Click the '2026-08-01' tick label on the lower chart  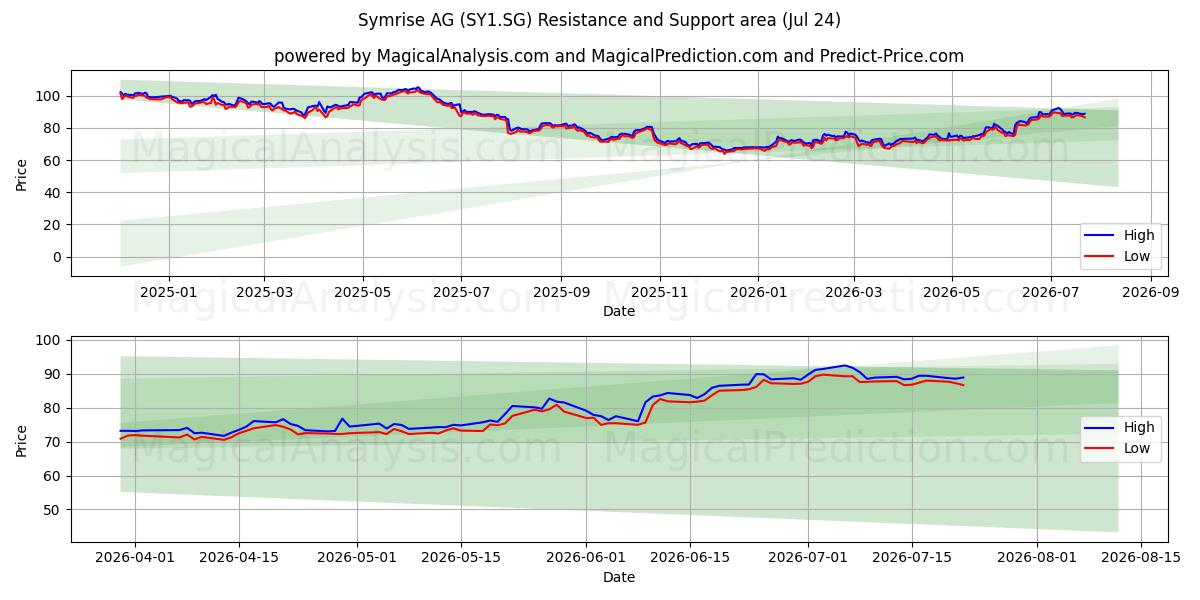tap(1038, 557)
